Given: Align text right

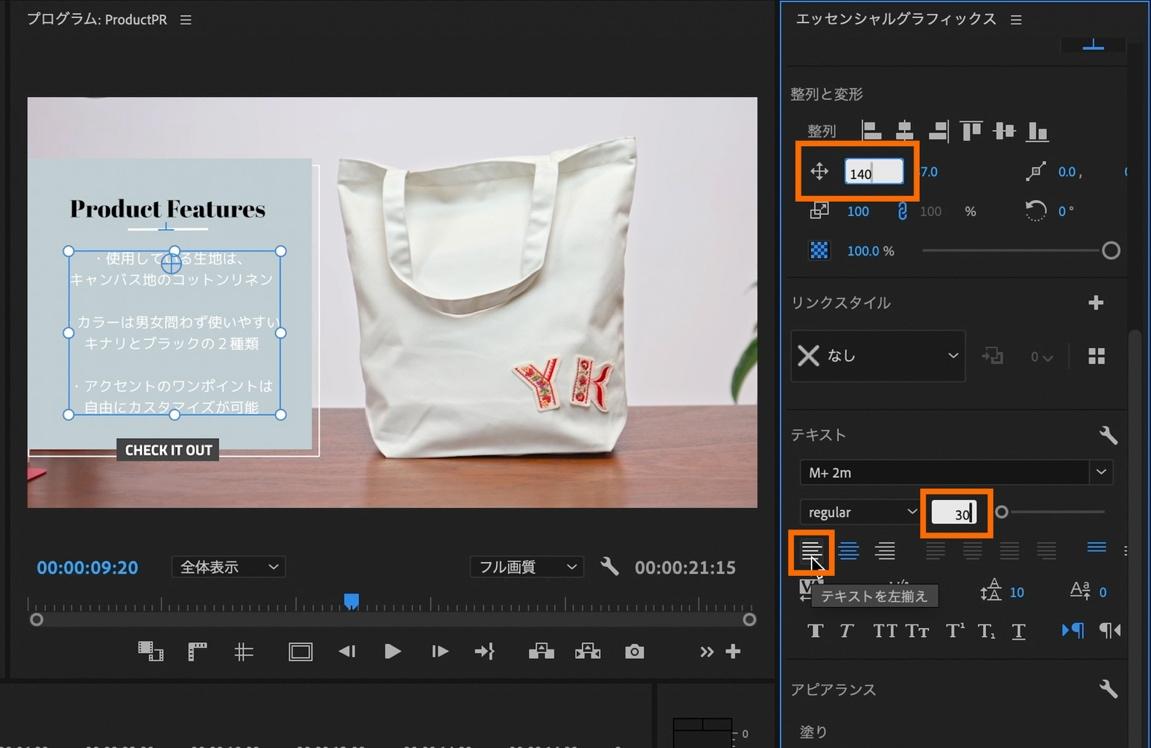Looking at the screenshot, I should (x=885, y=550).
